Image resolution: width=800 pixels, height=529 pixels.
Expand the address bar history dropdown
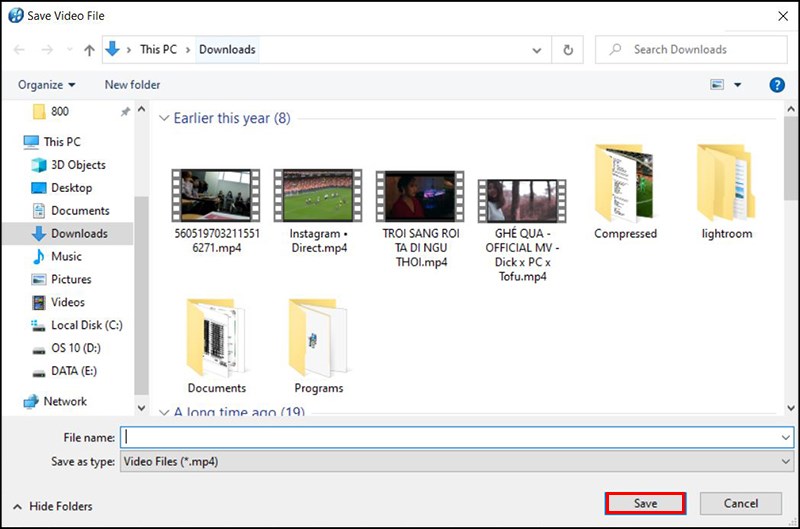pos(537,50)
